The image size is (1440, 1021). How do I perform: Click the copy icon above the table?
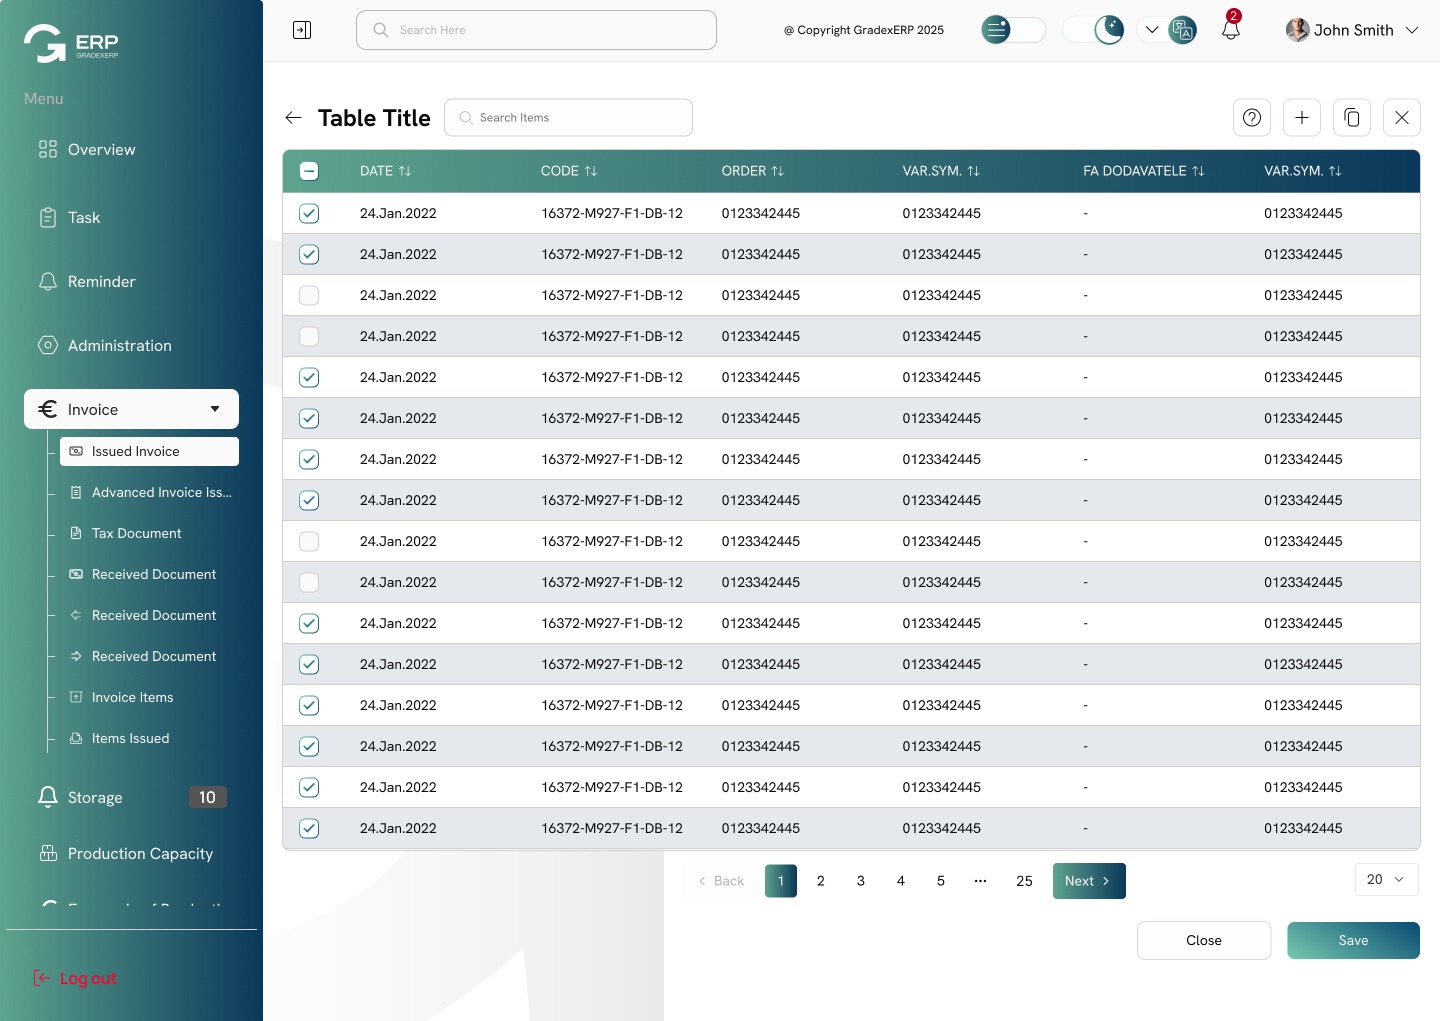1352,118
